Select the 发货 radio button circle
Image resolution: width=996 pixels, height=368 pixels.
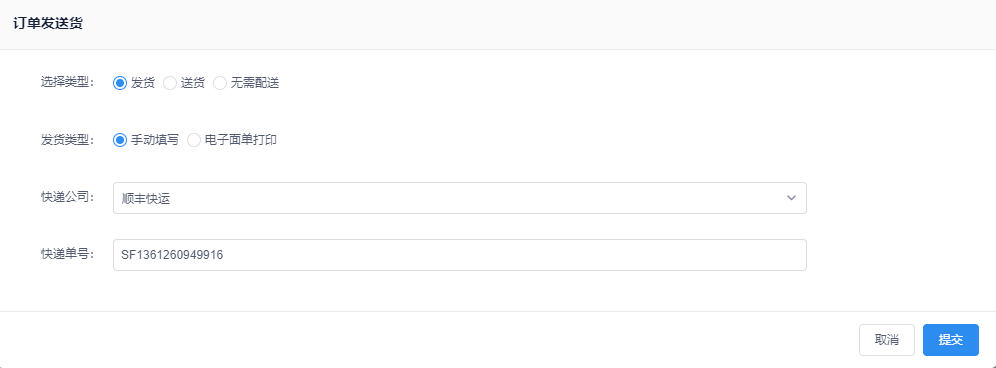(119, 83)
